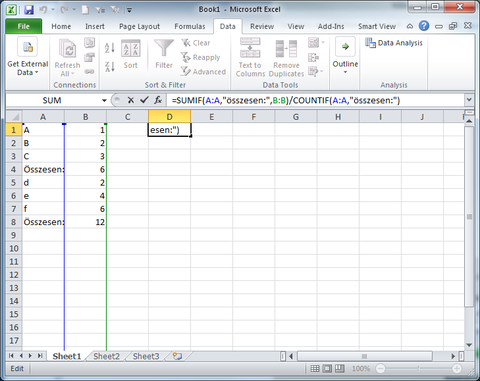Viewport: 480px width, 381px height.
Task: Select column D header
Action: coord(169,117)
